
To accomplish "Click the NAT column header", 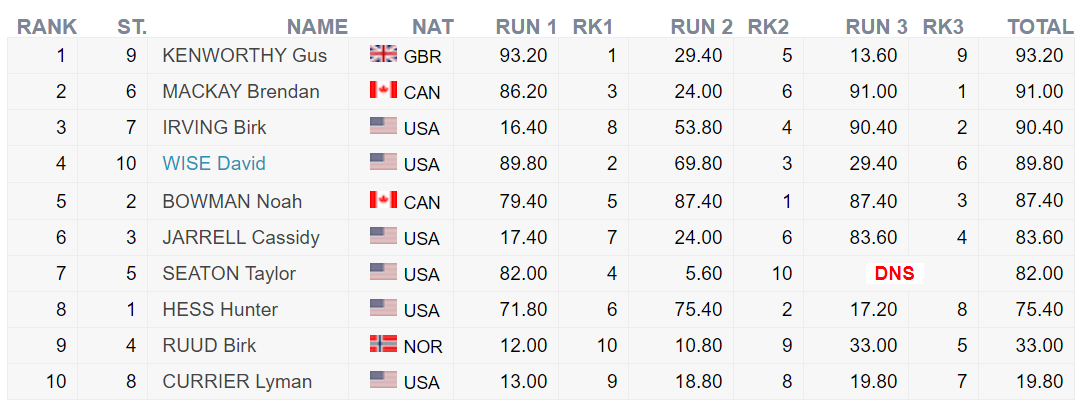I will (433, 27).
